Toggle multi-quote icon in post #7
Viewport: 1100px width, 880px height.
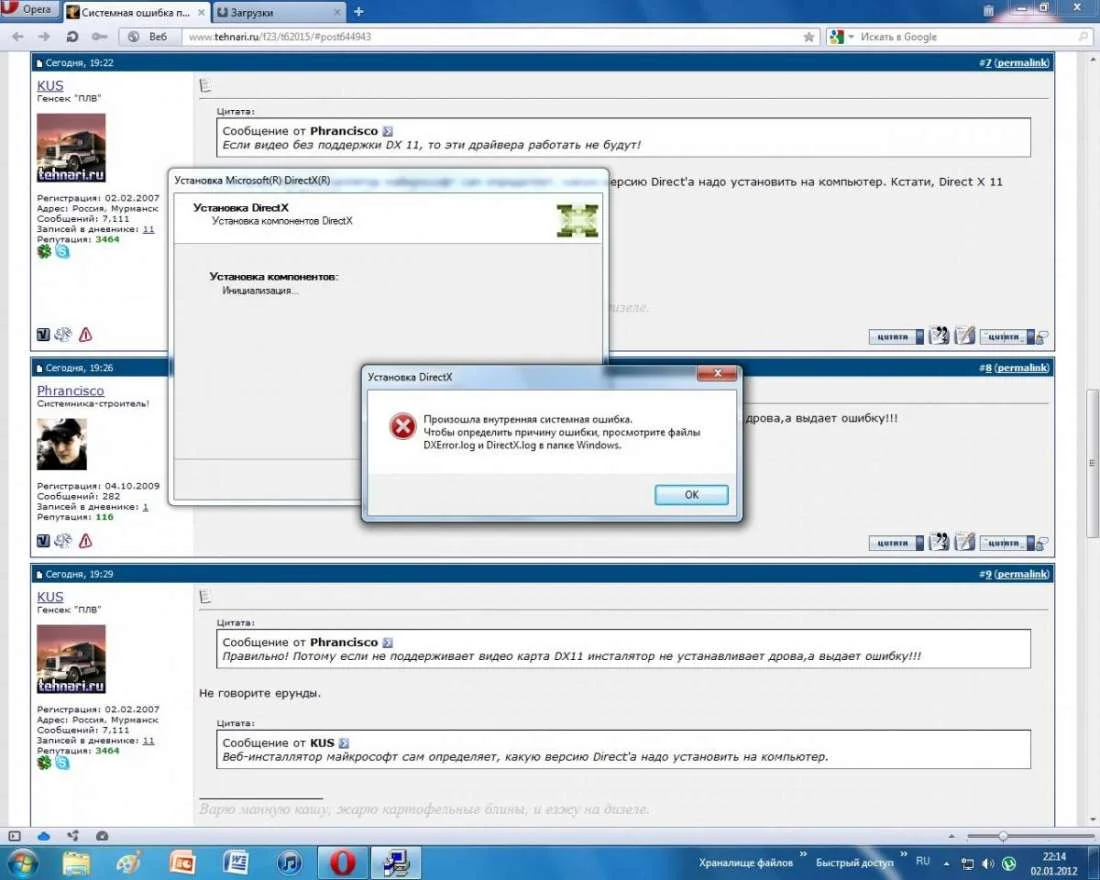coord(939,336)
